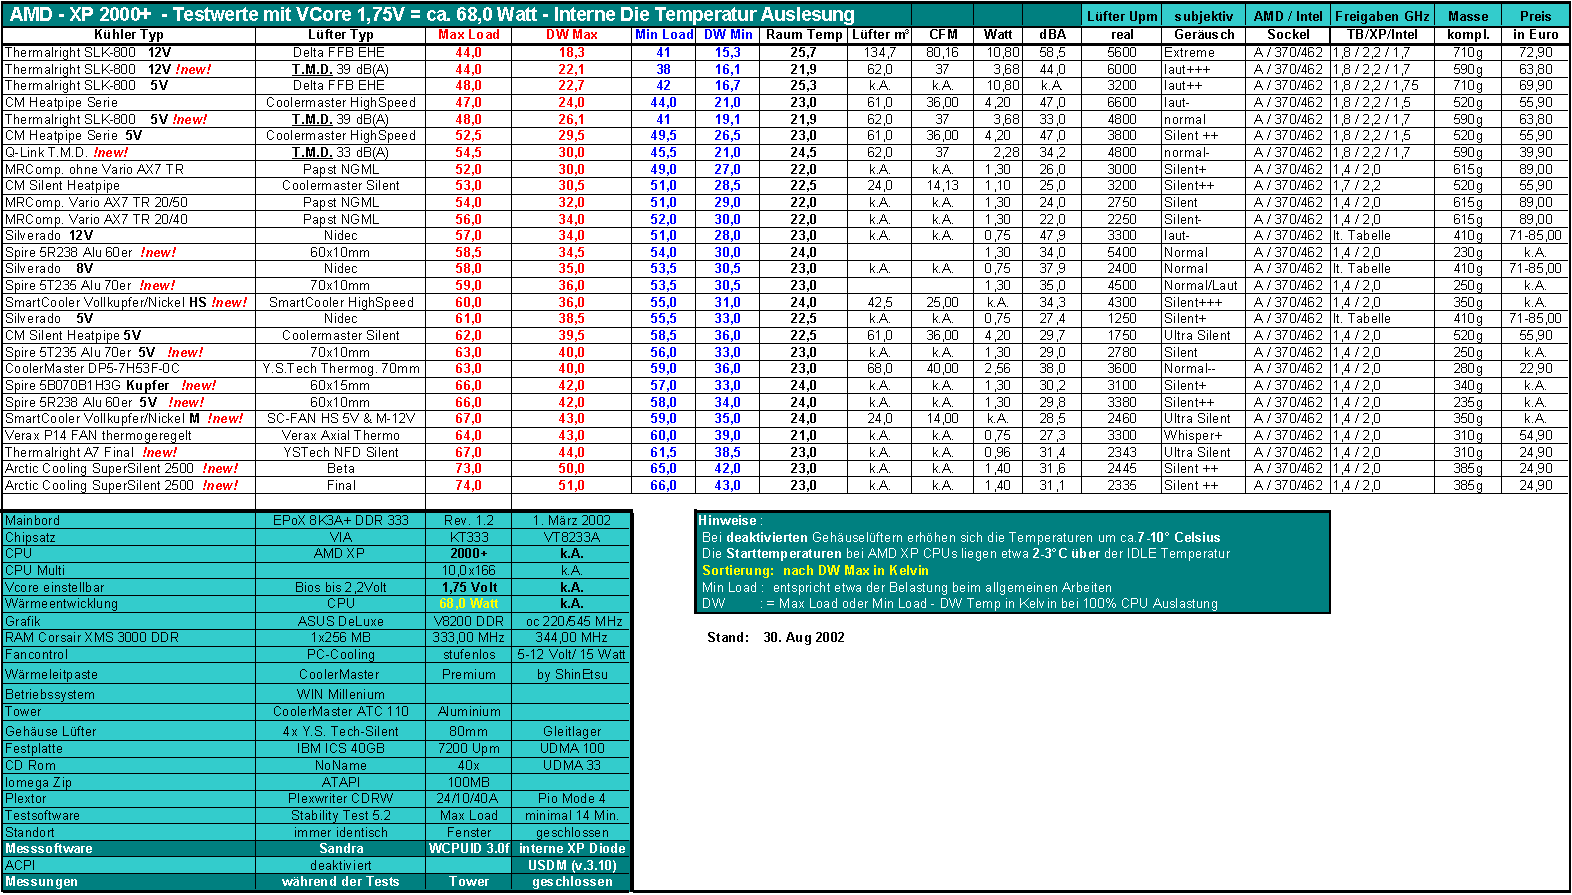Viewport: 1572px width, 895px height.
Task: Click yellow "Sortierung: nach DW Max in Kelvin"
Action: point(815,570)
